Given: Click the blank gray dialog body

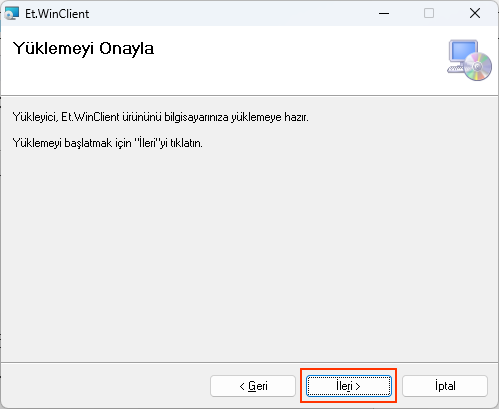Looking at the screenshot, I should (x=249, y=253).
